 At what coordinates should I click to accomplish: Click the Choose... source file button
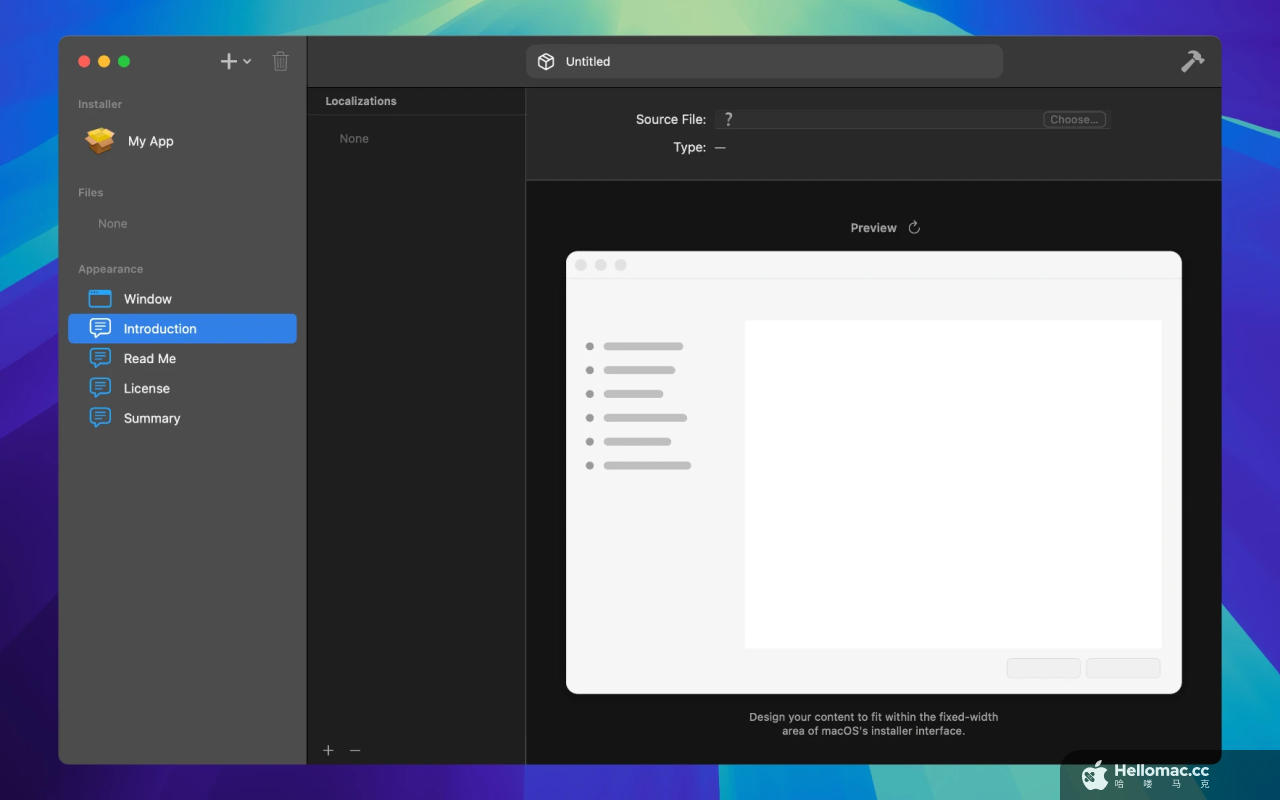[x=1074, y=119]
